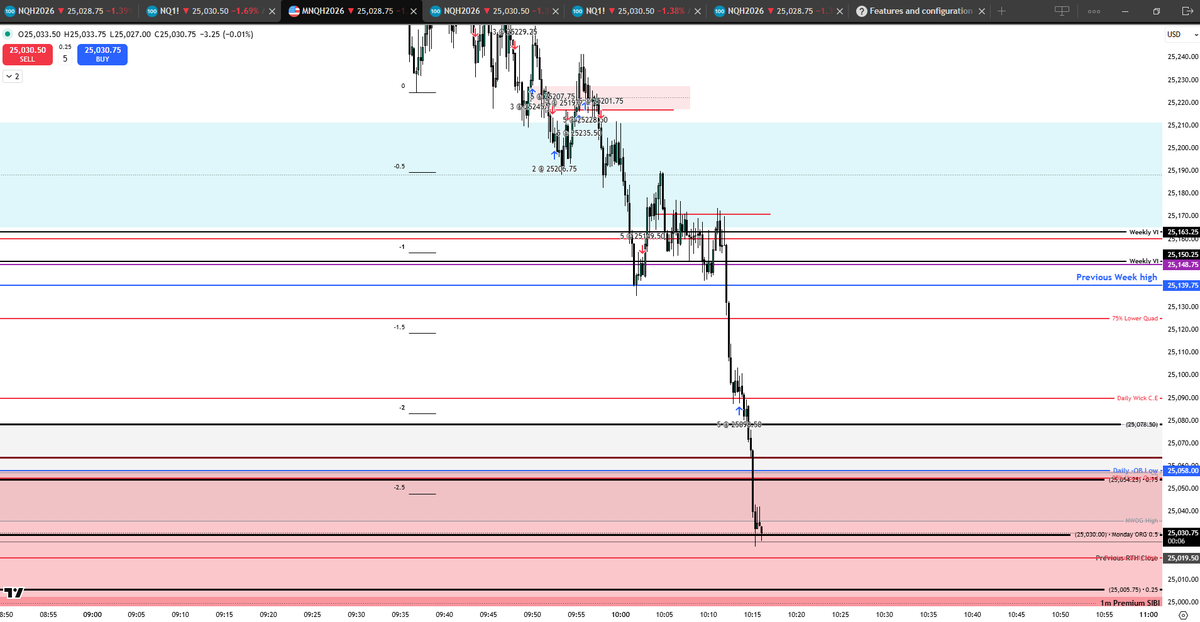Click Features and configuration help icon

click(x=862, y=11)
